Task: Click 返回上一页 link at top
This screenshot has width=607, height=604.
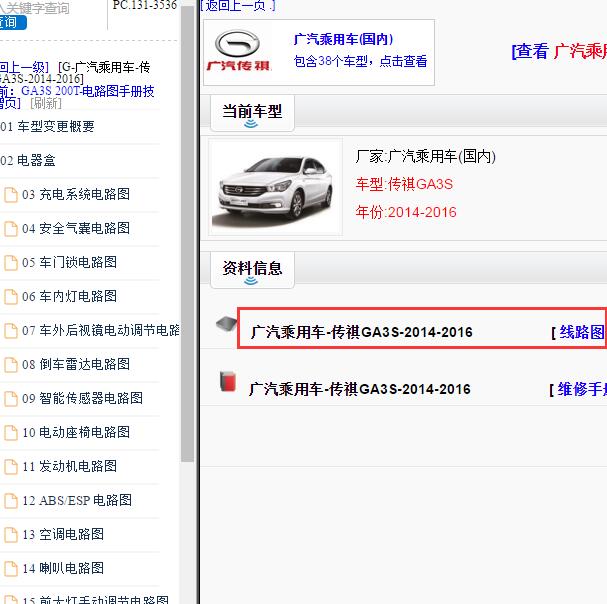Action: (x=237, y=5)
